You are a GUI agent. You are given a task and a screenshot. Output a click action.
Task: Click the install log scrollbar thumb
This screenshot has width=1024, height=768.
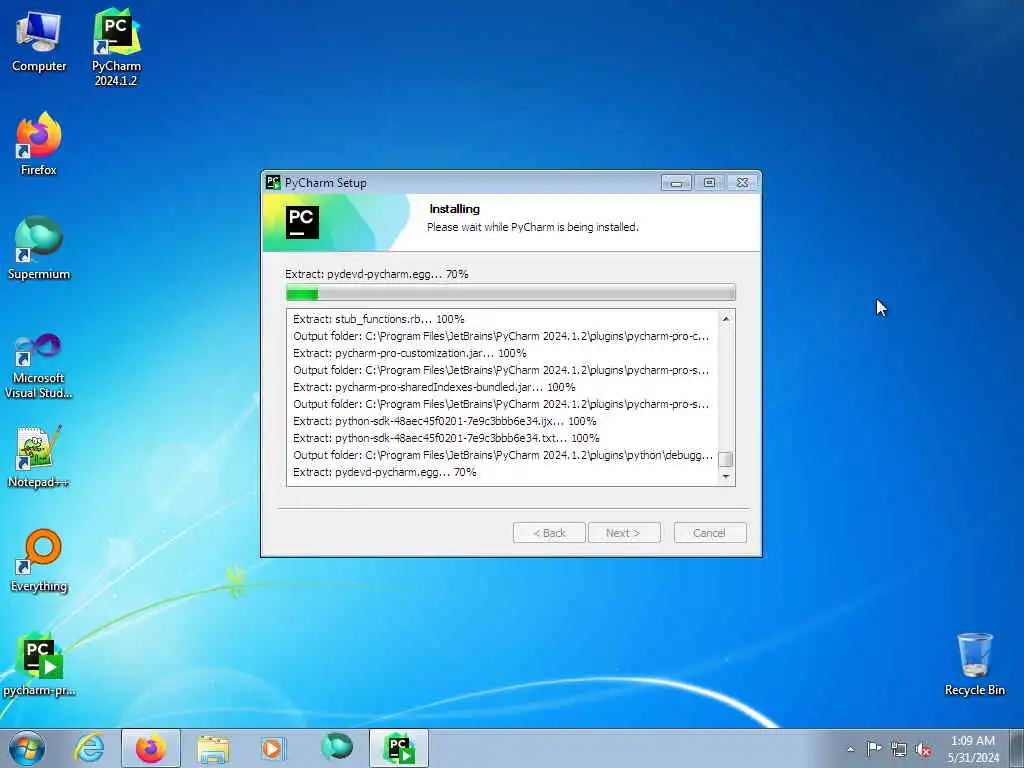point(726,459)
